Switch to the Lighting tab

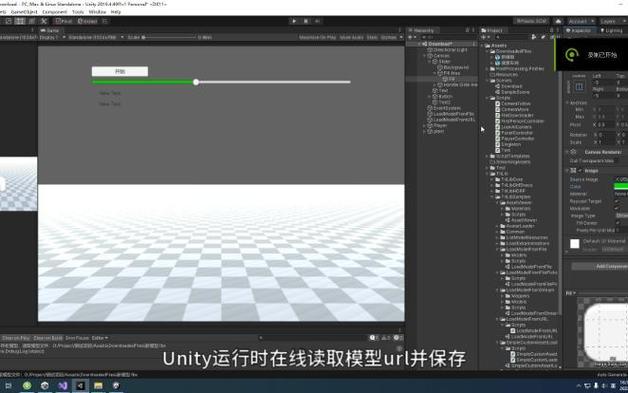tap(612, 30)
